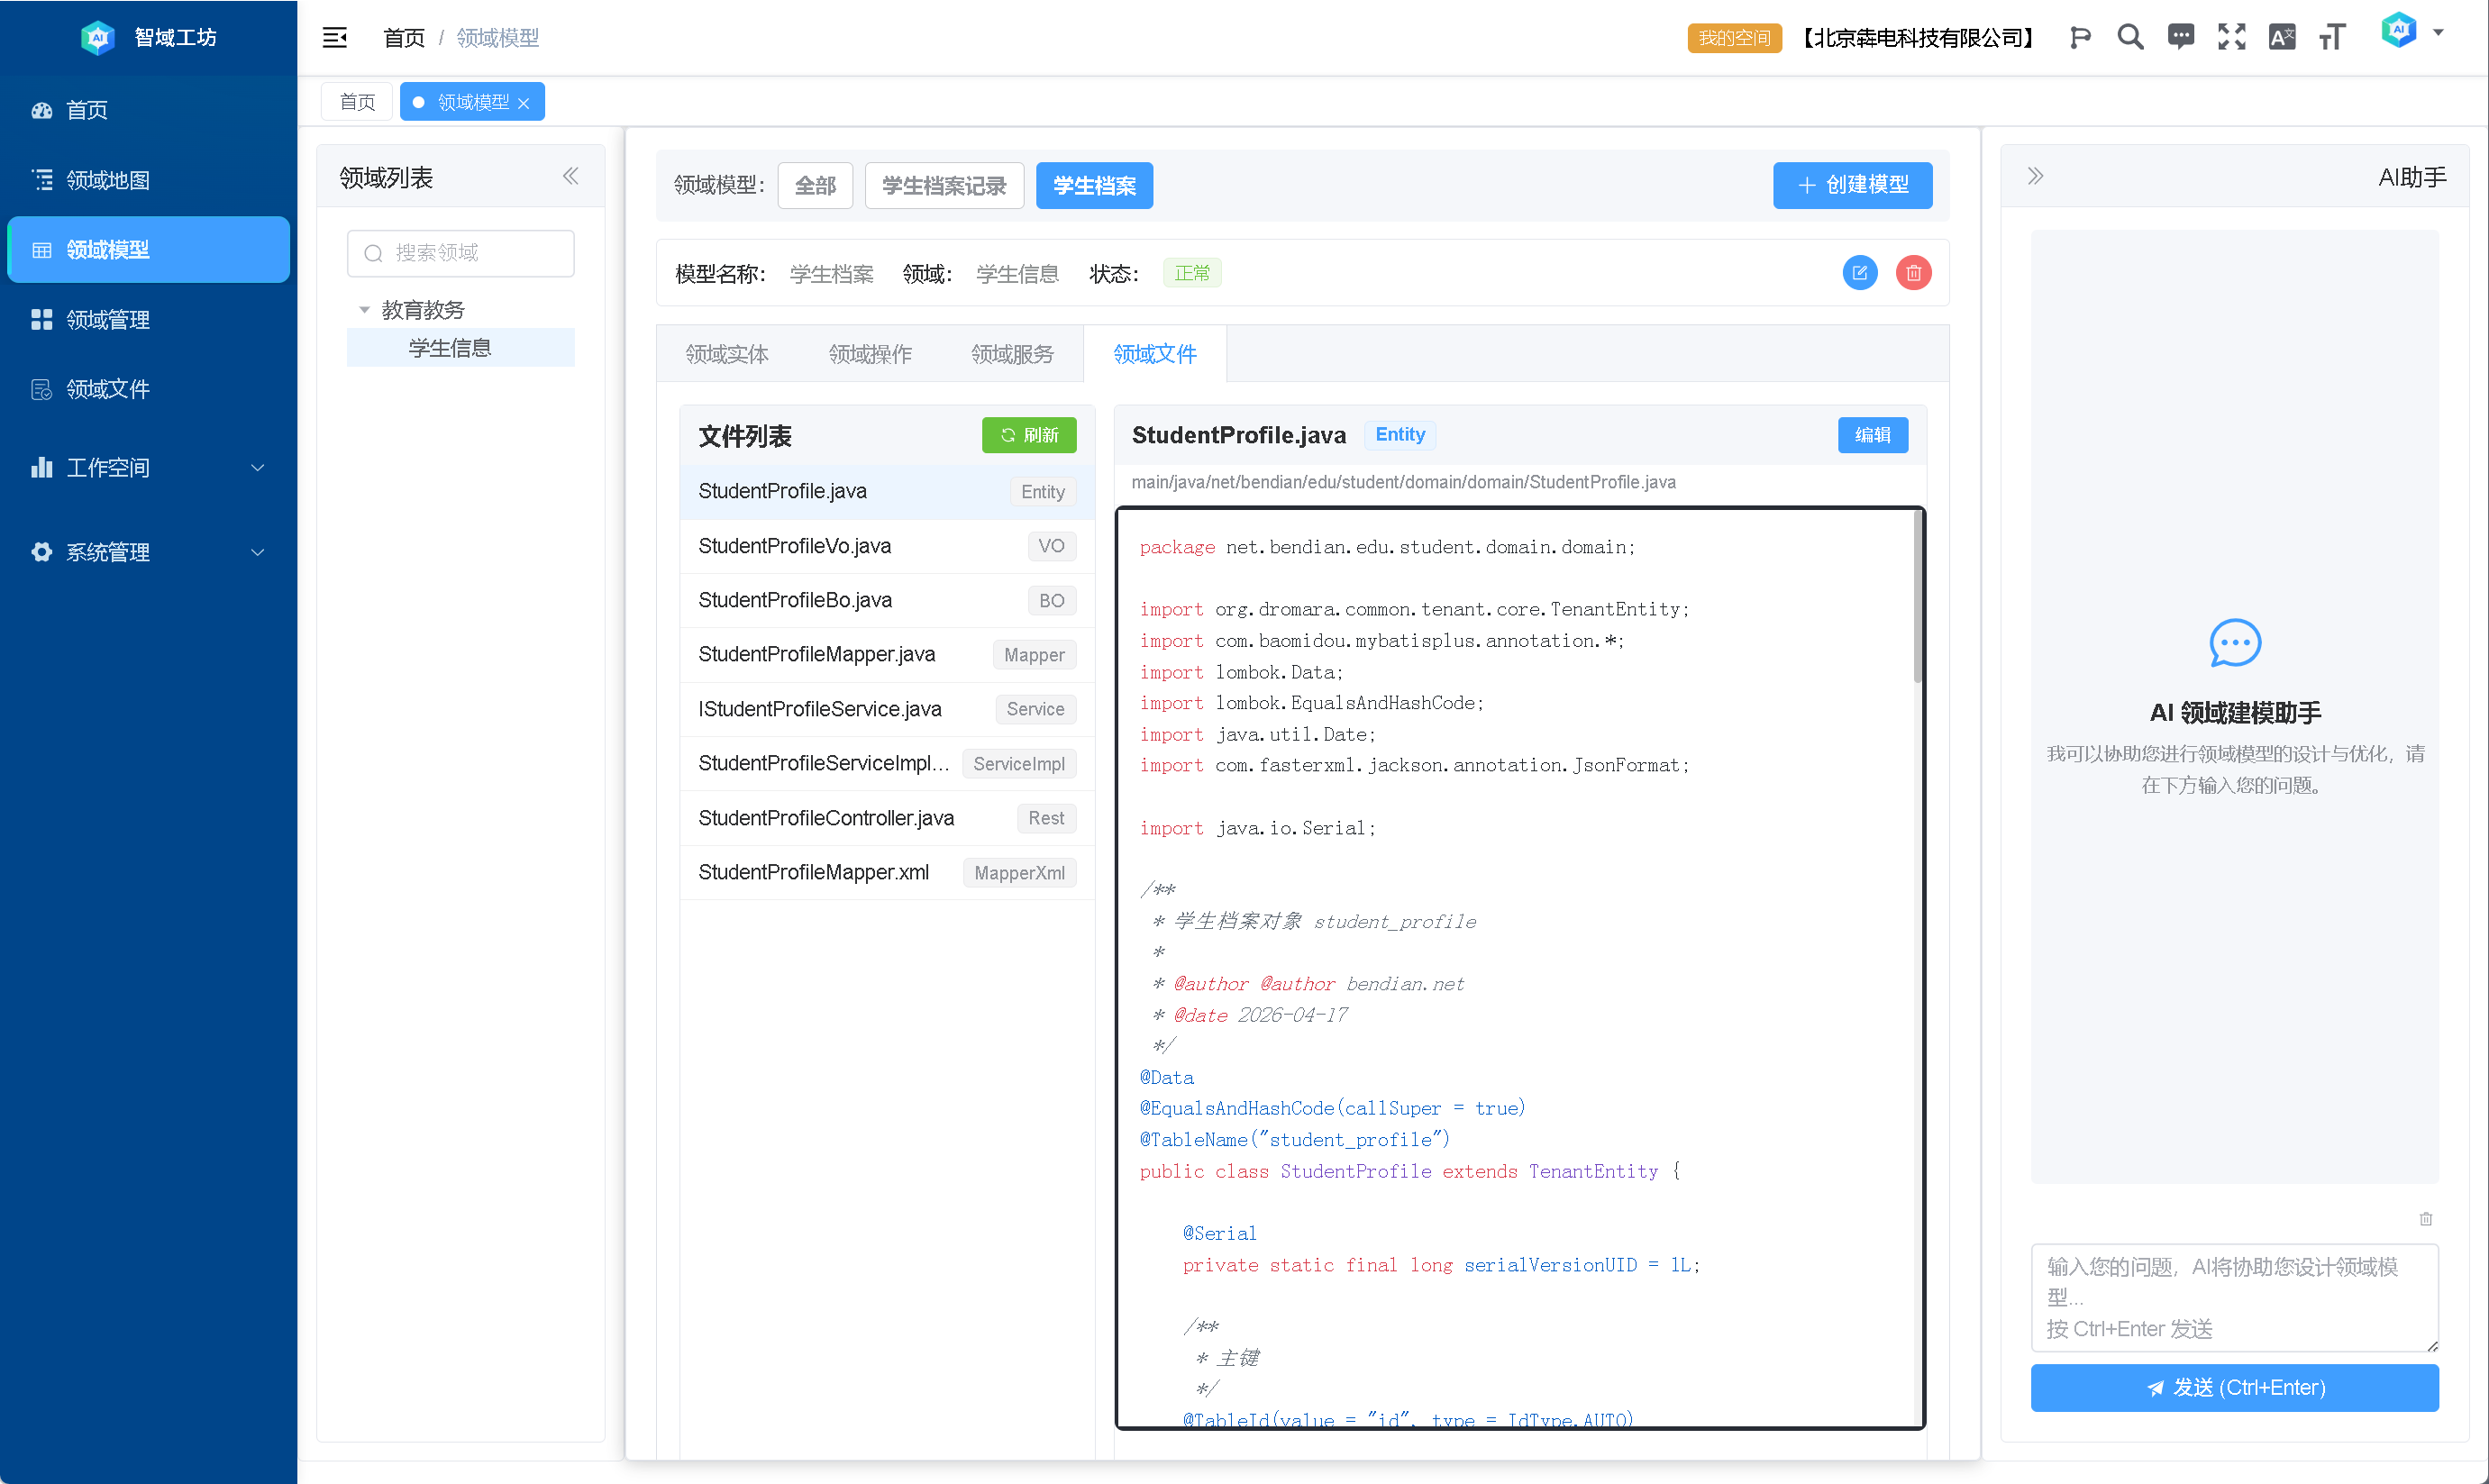Screen dimensions: 2489x1484
Task: Collapse the 教育教务 tree node
Action: click(x=364, y=310)
